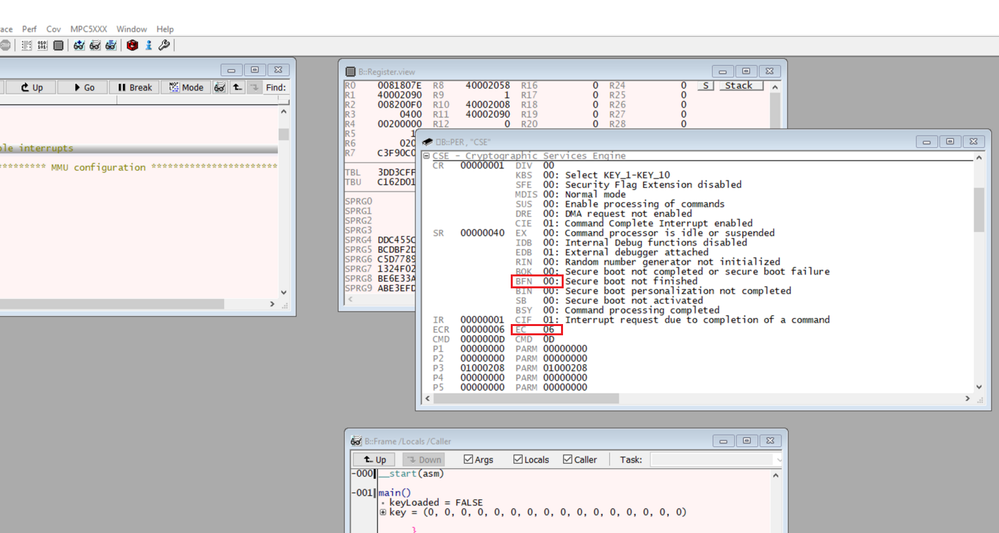The height and width of the screenshot is (533, 999).
Task: Click the Go button
Action: pyautogui.click(x=83, y=87)
